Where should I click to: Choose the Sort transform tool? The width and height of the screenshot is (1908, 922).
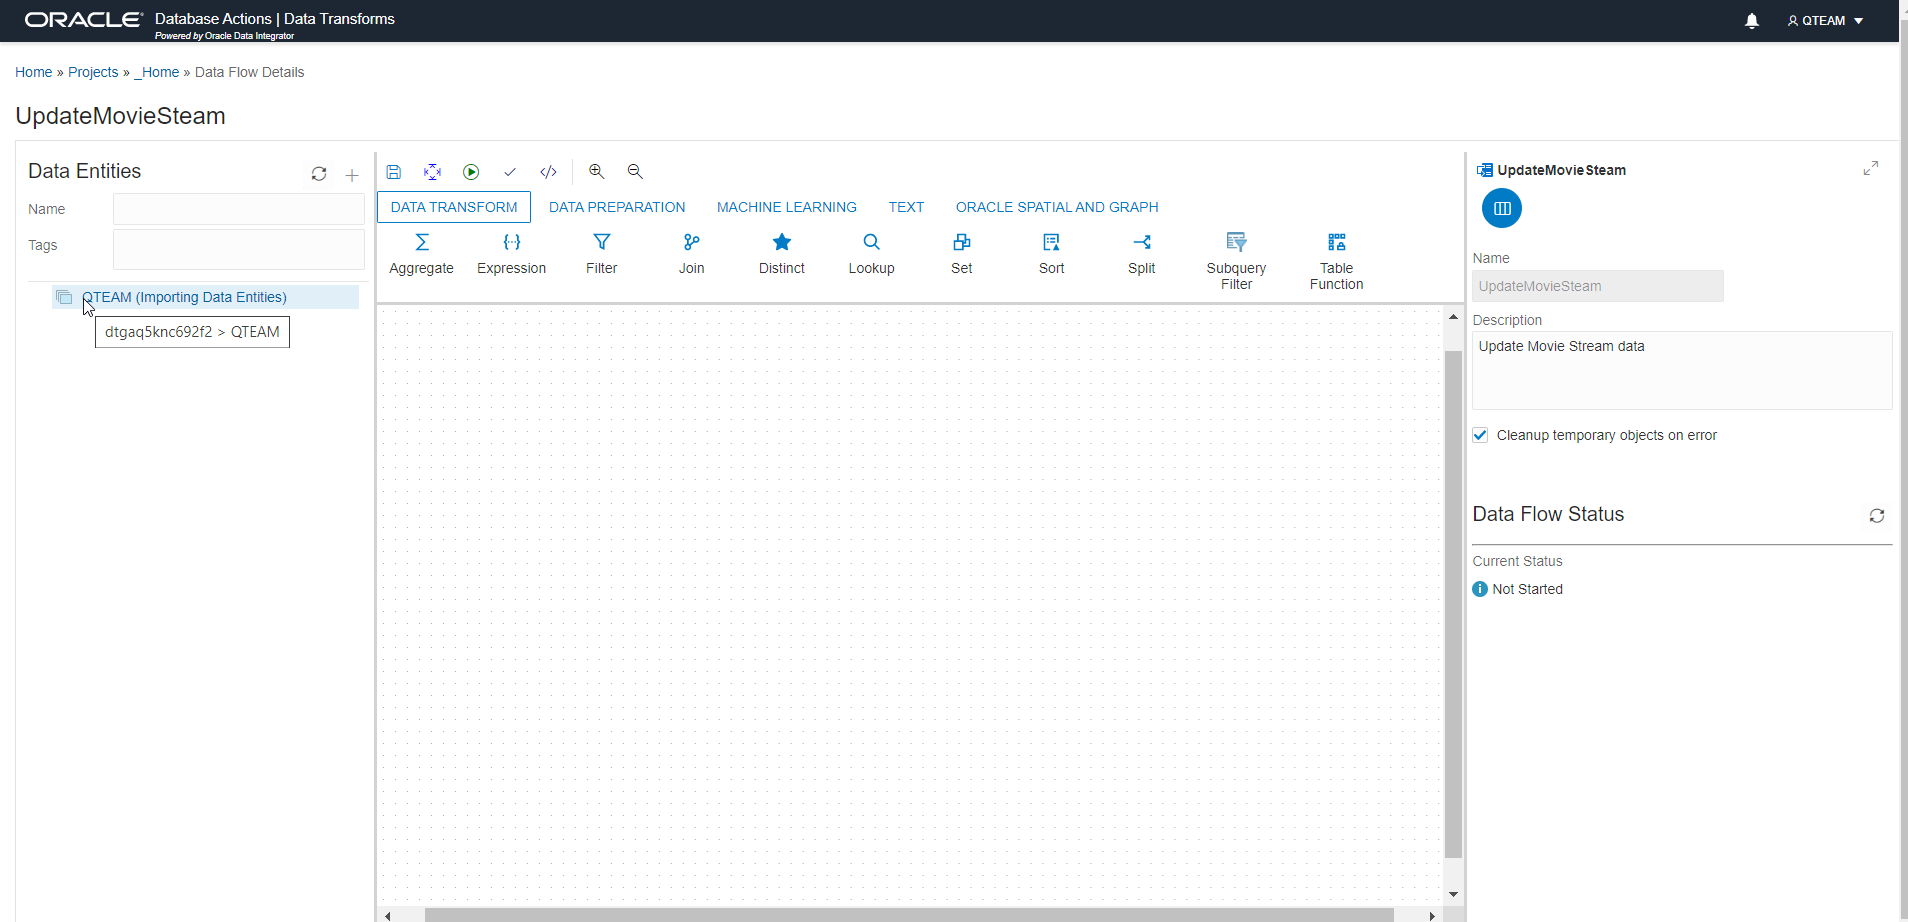click(x=1052, y=254)
